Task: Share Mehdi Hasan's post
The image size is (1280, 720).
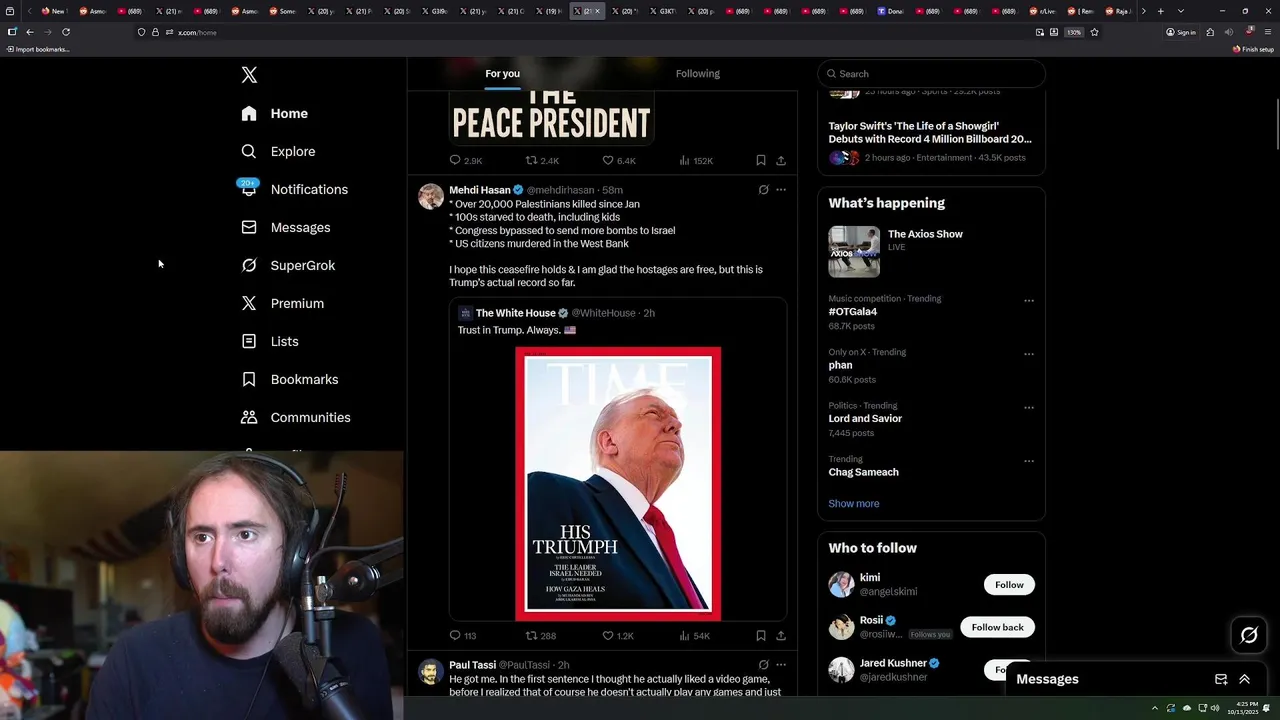Action: pos(781,635)
